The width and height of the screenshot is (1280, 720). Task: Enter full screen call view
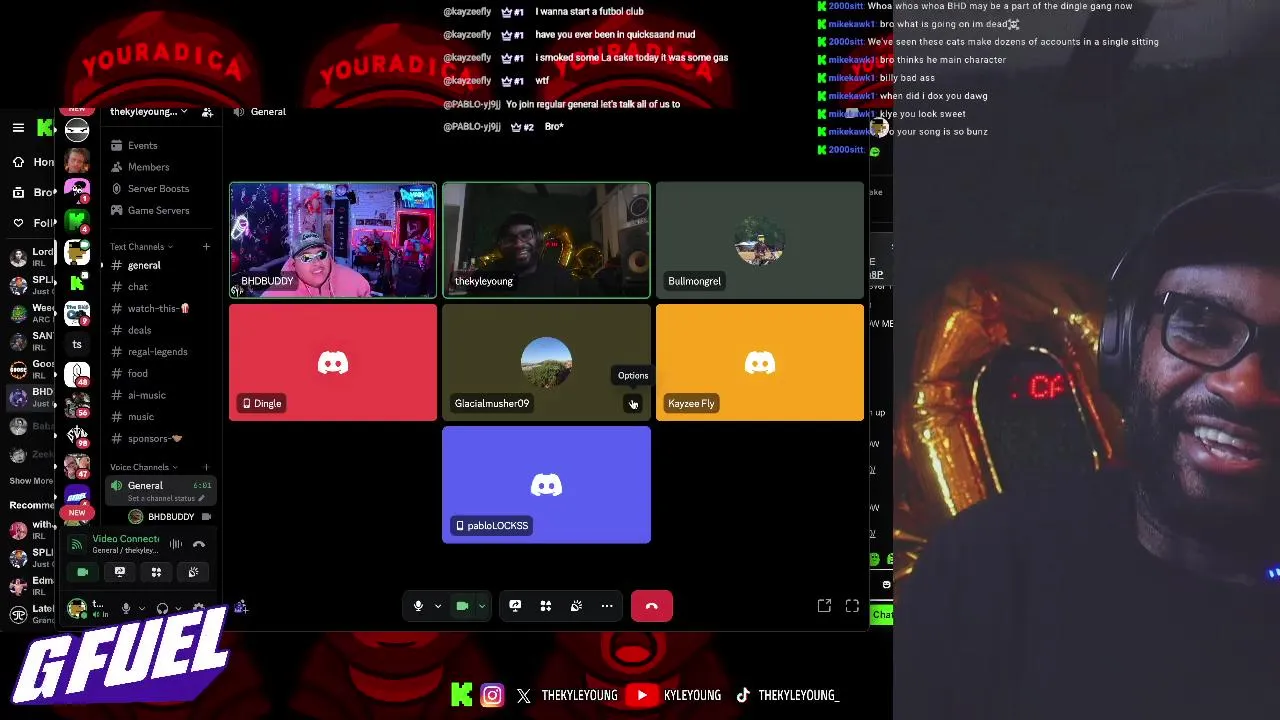coord(852,606)
